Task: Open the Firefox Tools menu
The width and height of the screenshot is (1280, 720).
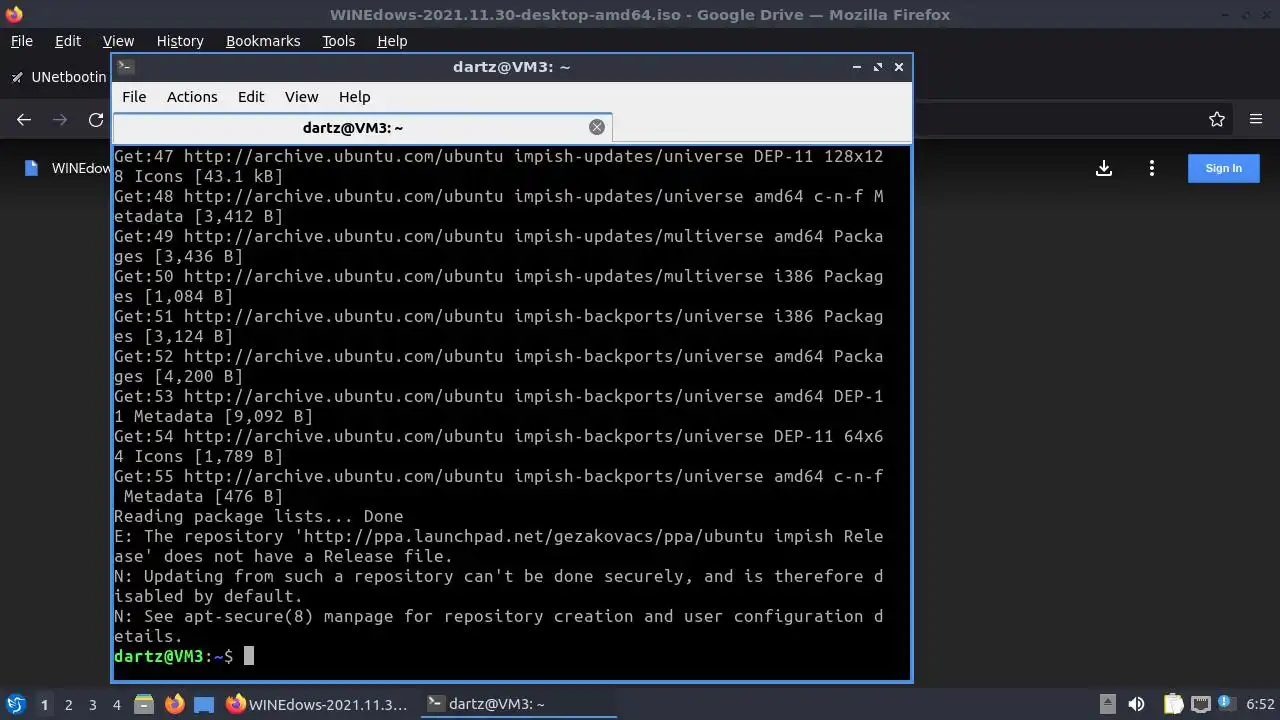Action: click(x=338, y=41)
